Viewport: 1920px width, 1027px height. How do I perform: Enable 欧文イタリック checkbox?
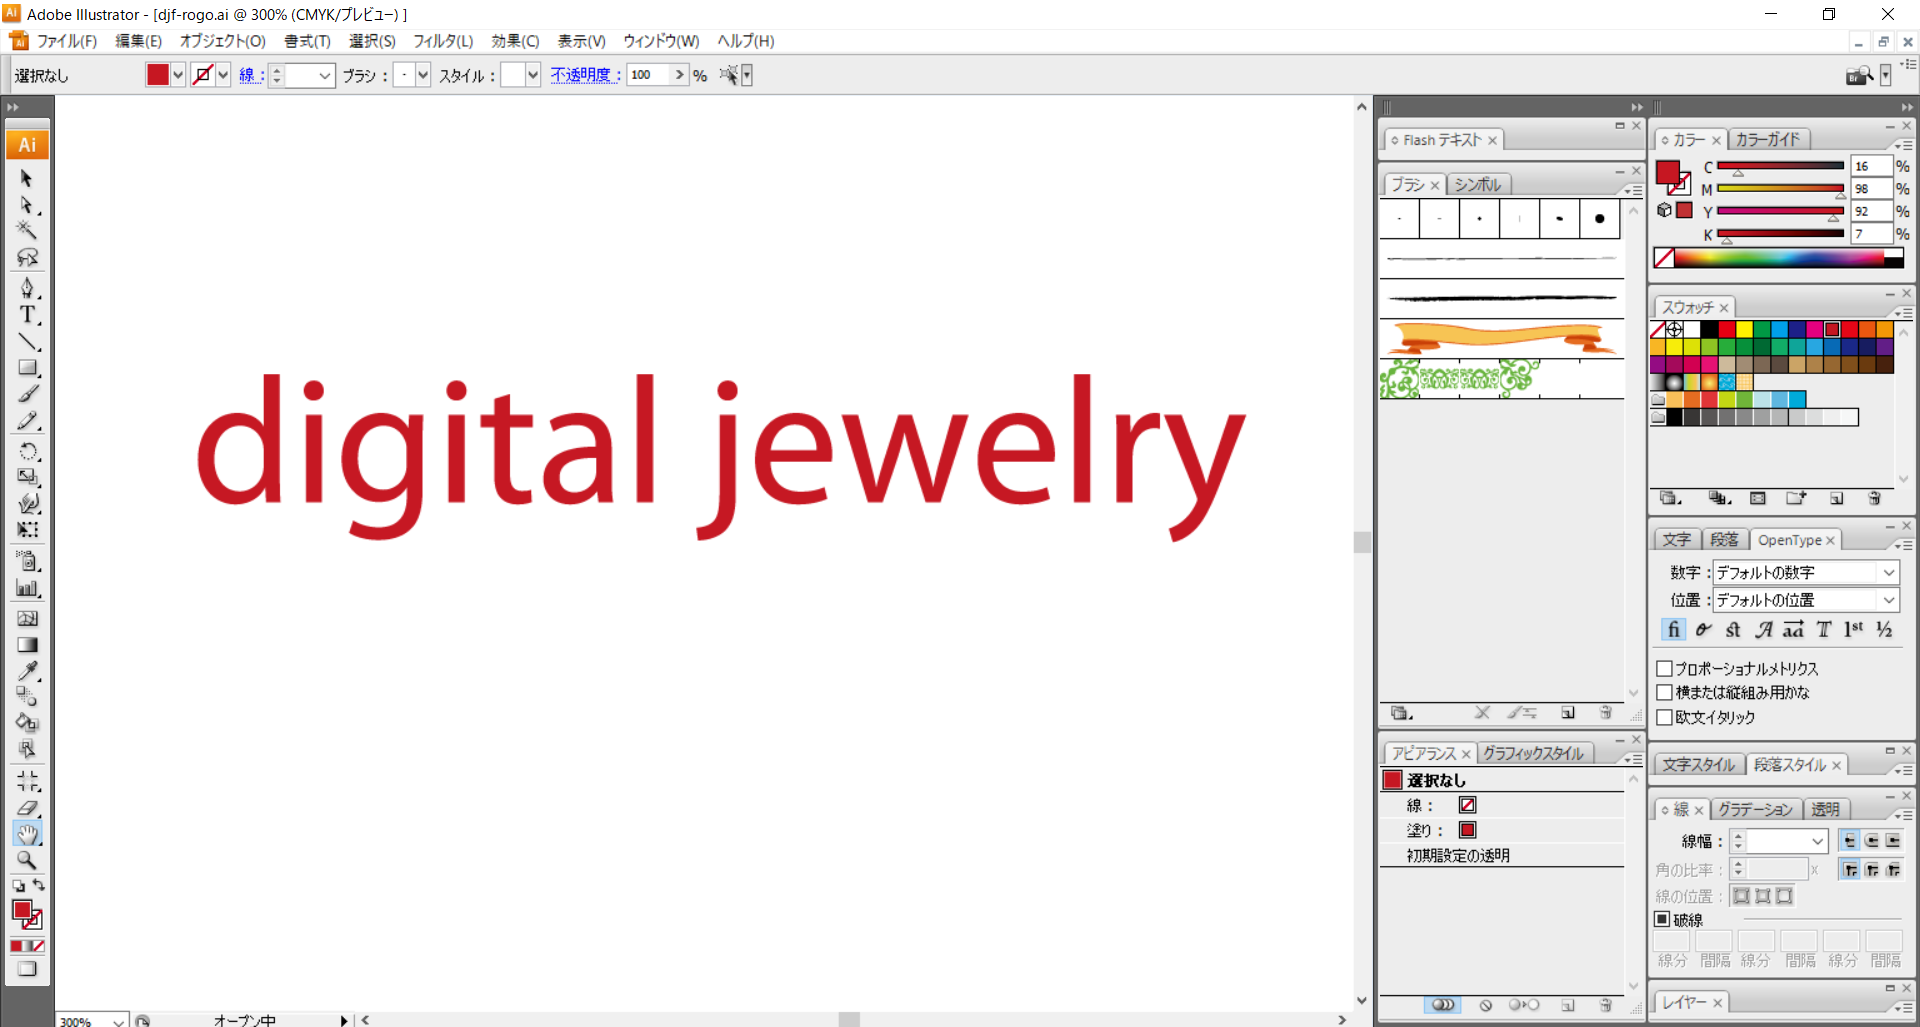point(1664,717)
